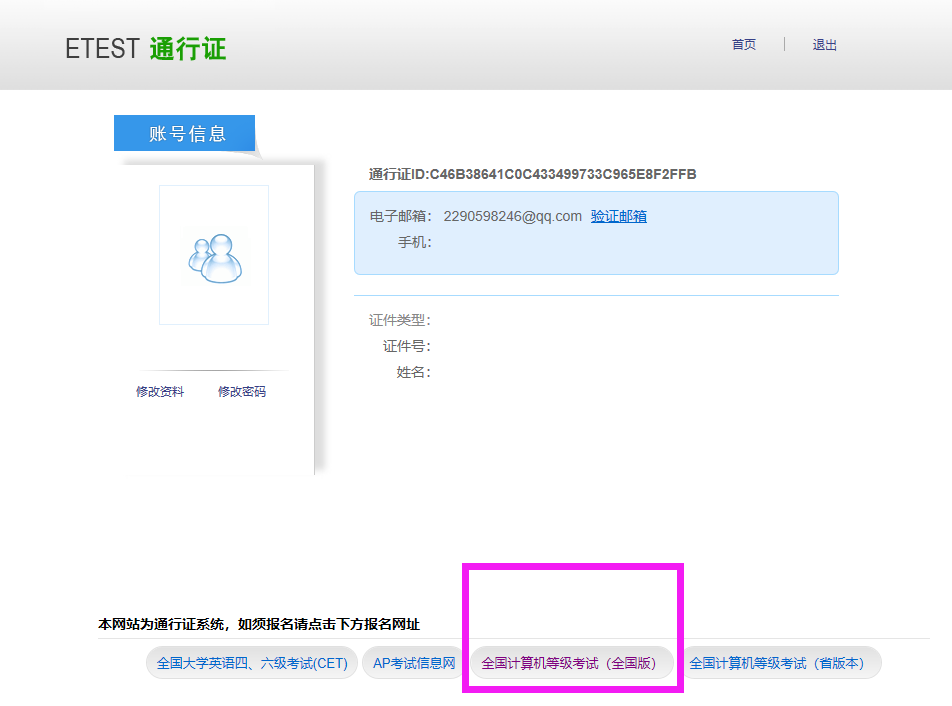Click the 姓名 field label

(413, 372)
